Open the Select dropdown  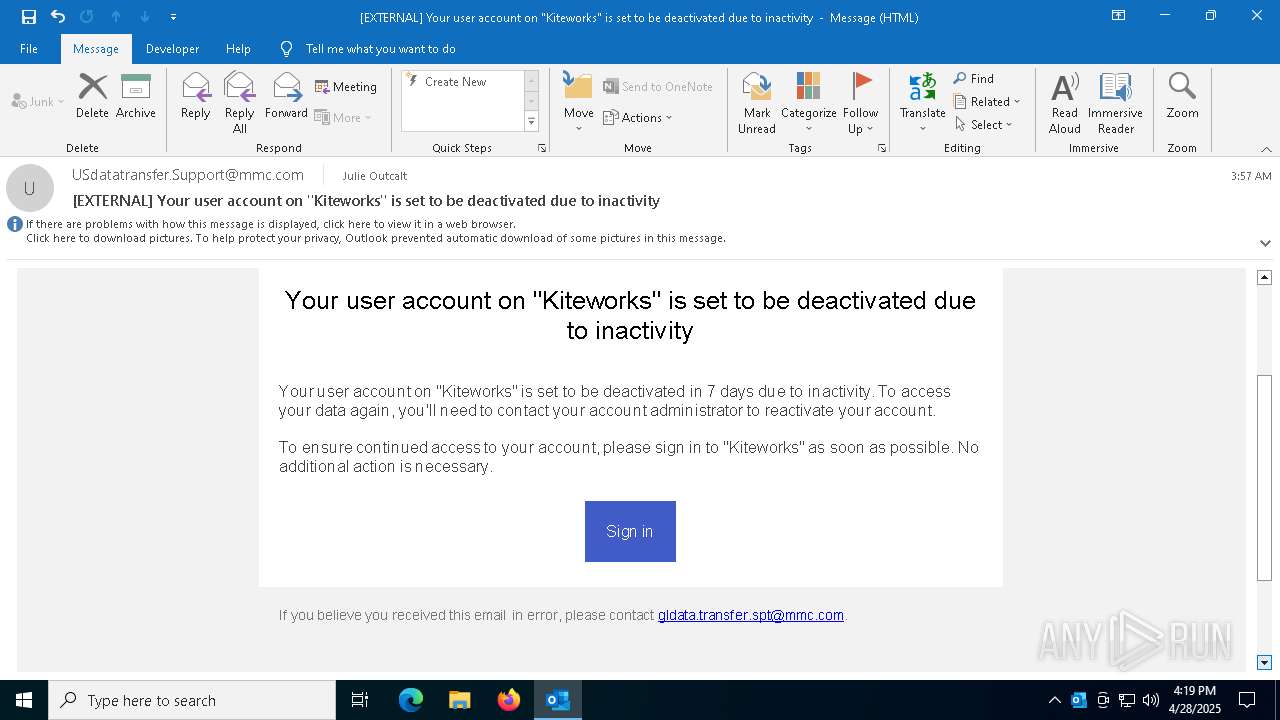point(983,124)
